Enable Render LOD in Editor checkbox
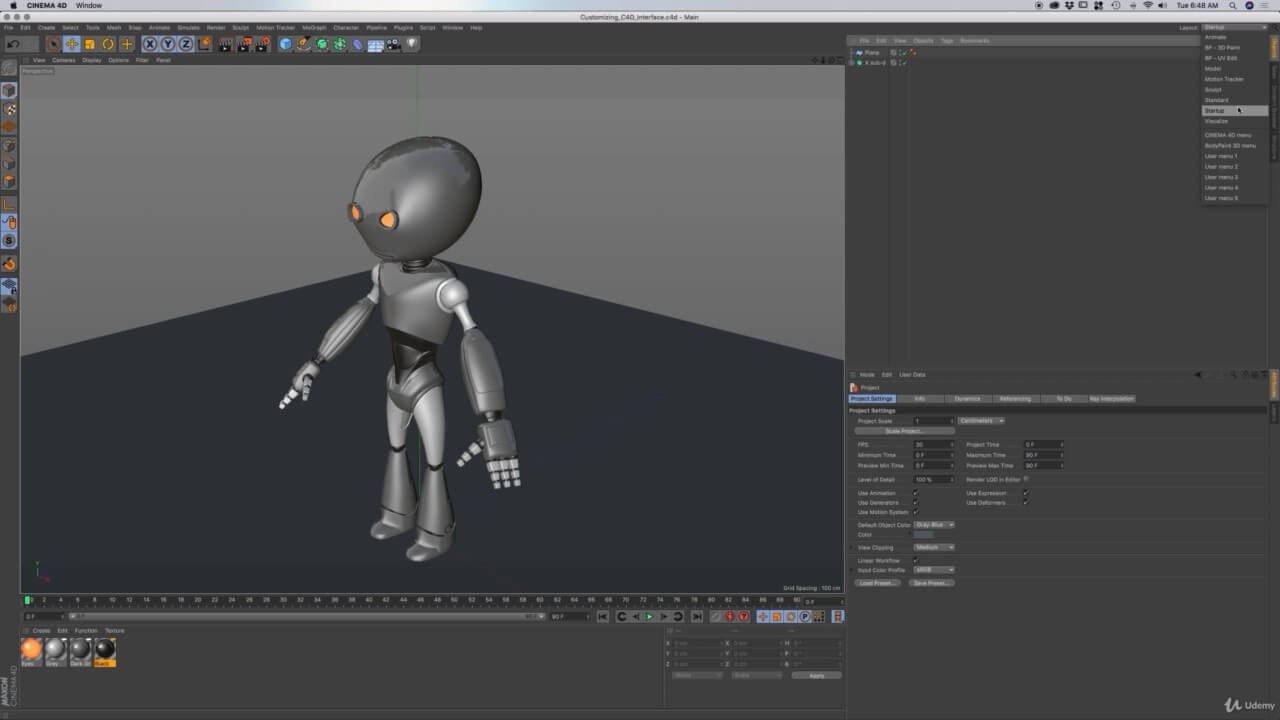Screen dimensions: 1280x720 pyautogui.click(x=1025, y=480)
